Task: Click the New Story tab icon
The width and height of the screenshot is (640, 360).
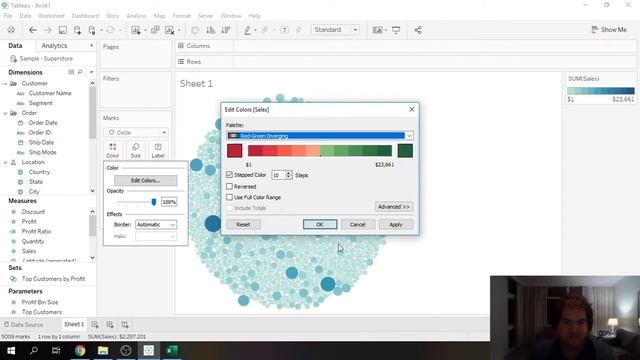Action: (x=125, y=324)
